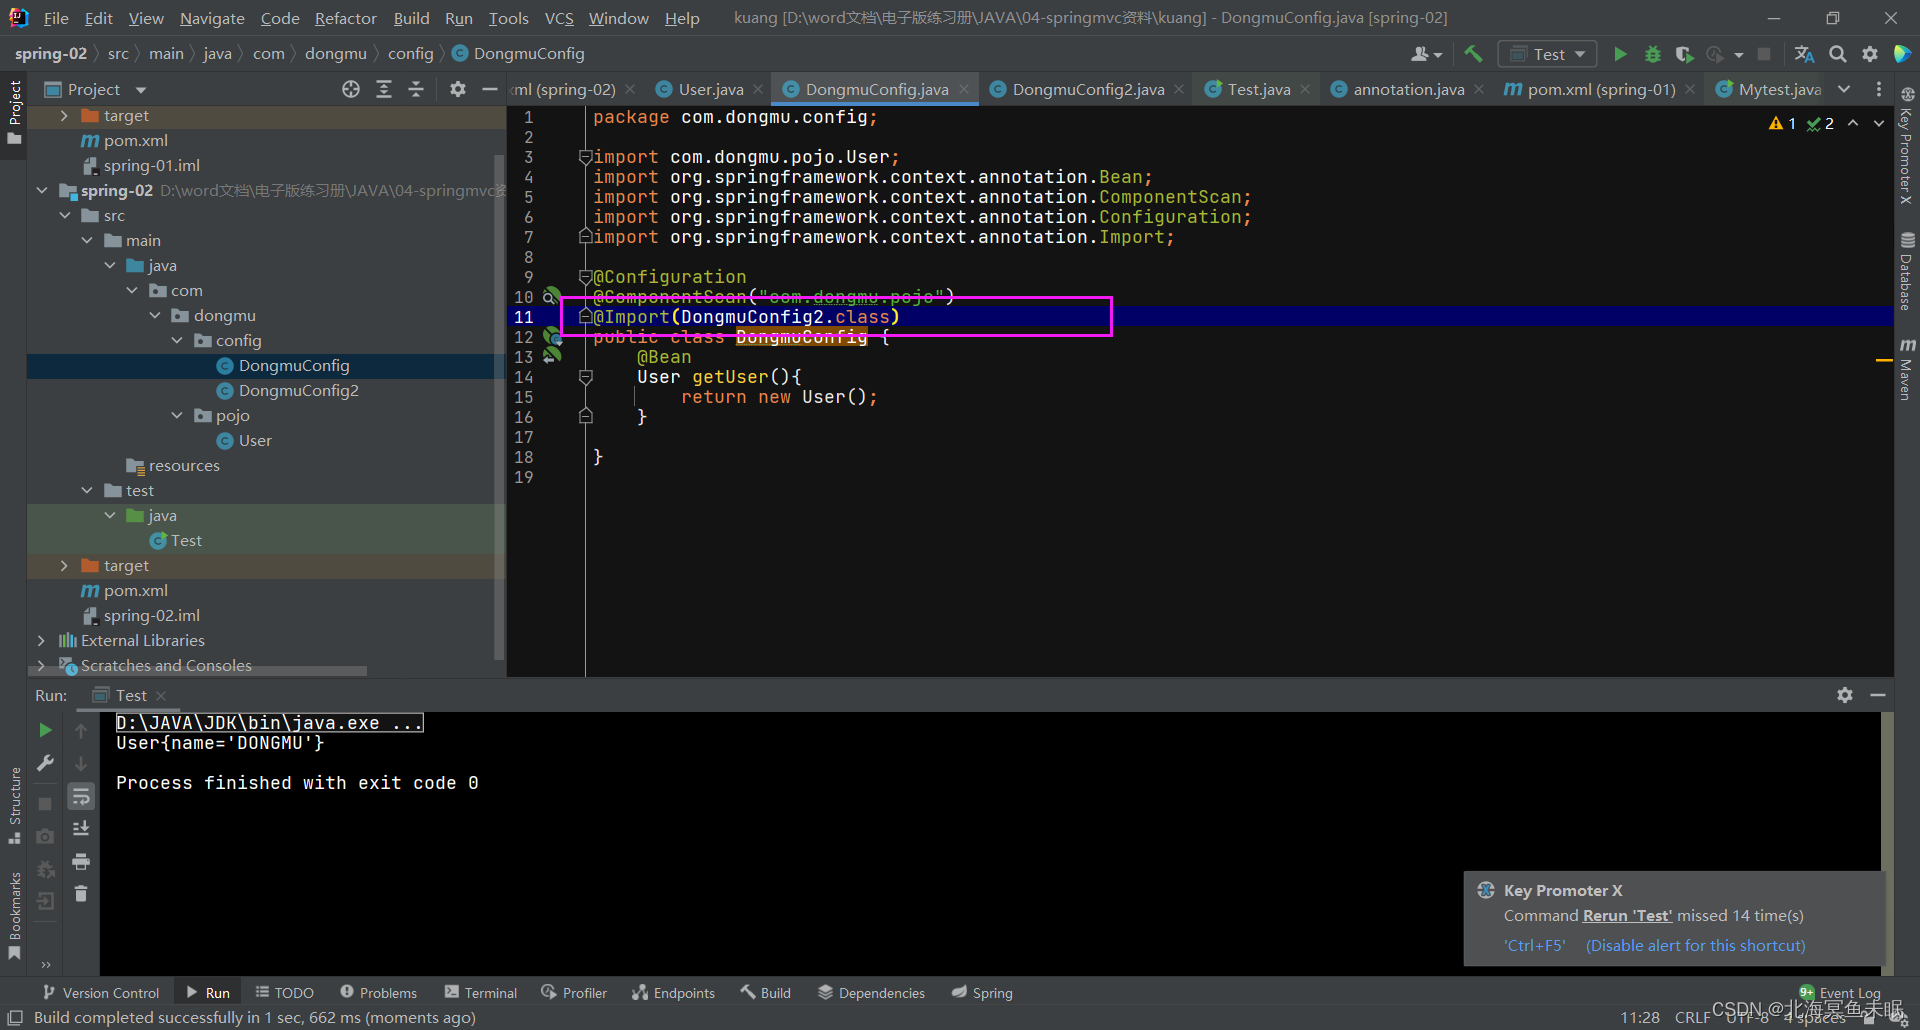This screenshot has height=1030, width=1920.
Task: Toggle code folding at getUser method
Action: tap(586, 377)
